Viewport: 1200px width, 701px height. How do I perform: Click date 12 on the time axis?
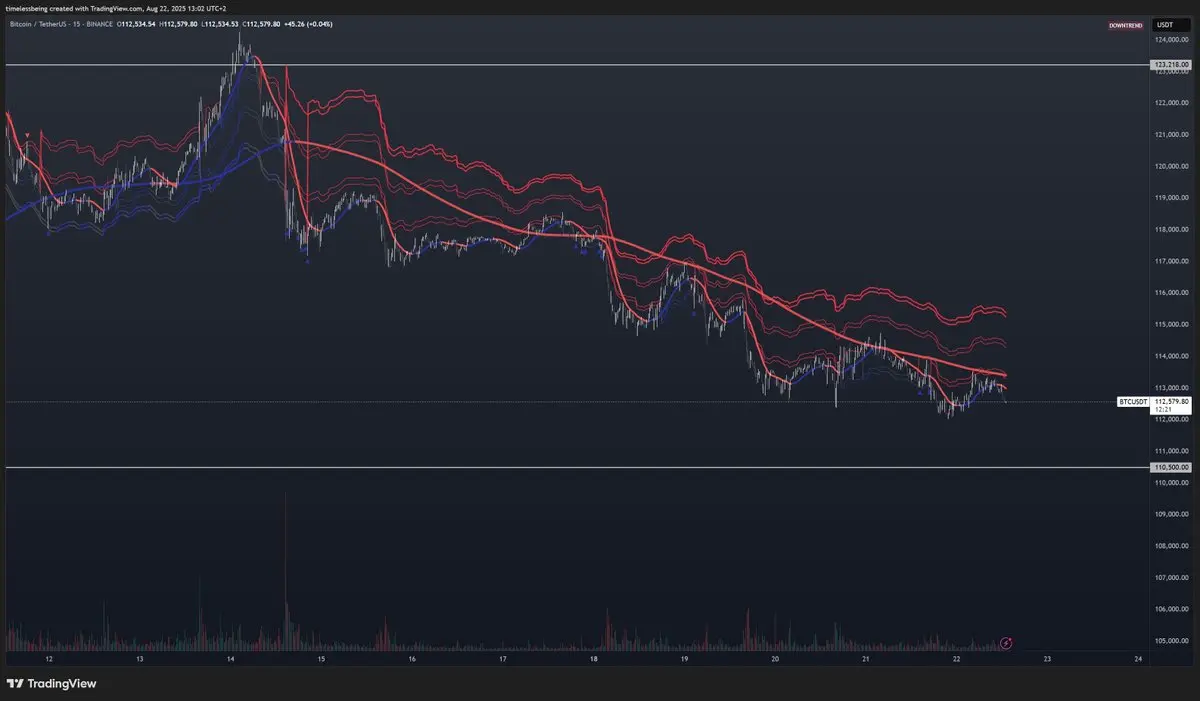tap(49, 659)
